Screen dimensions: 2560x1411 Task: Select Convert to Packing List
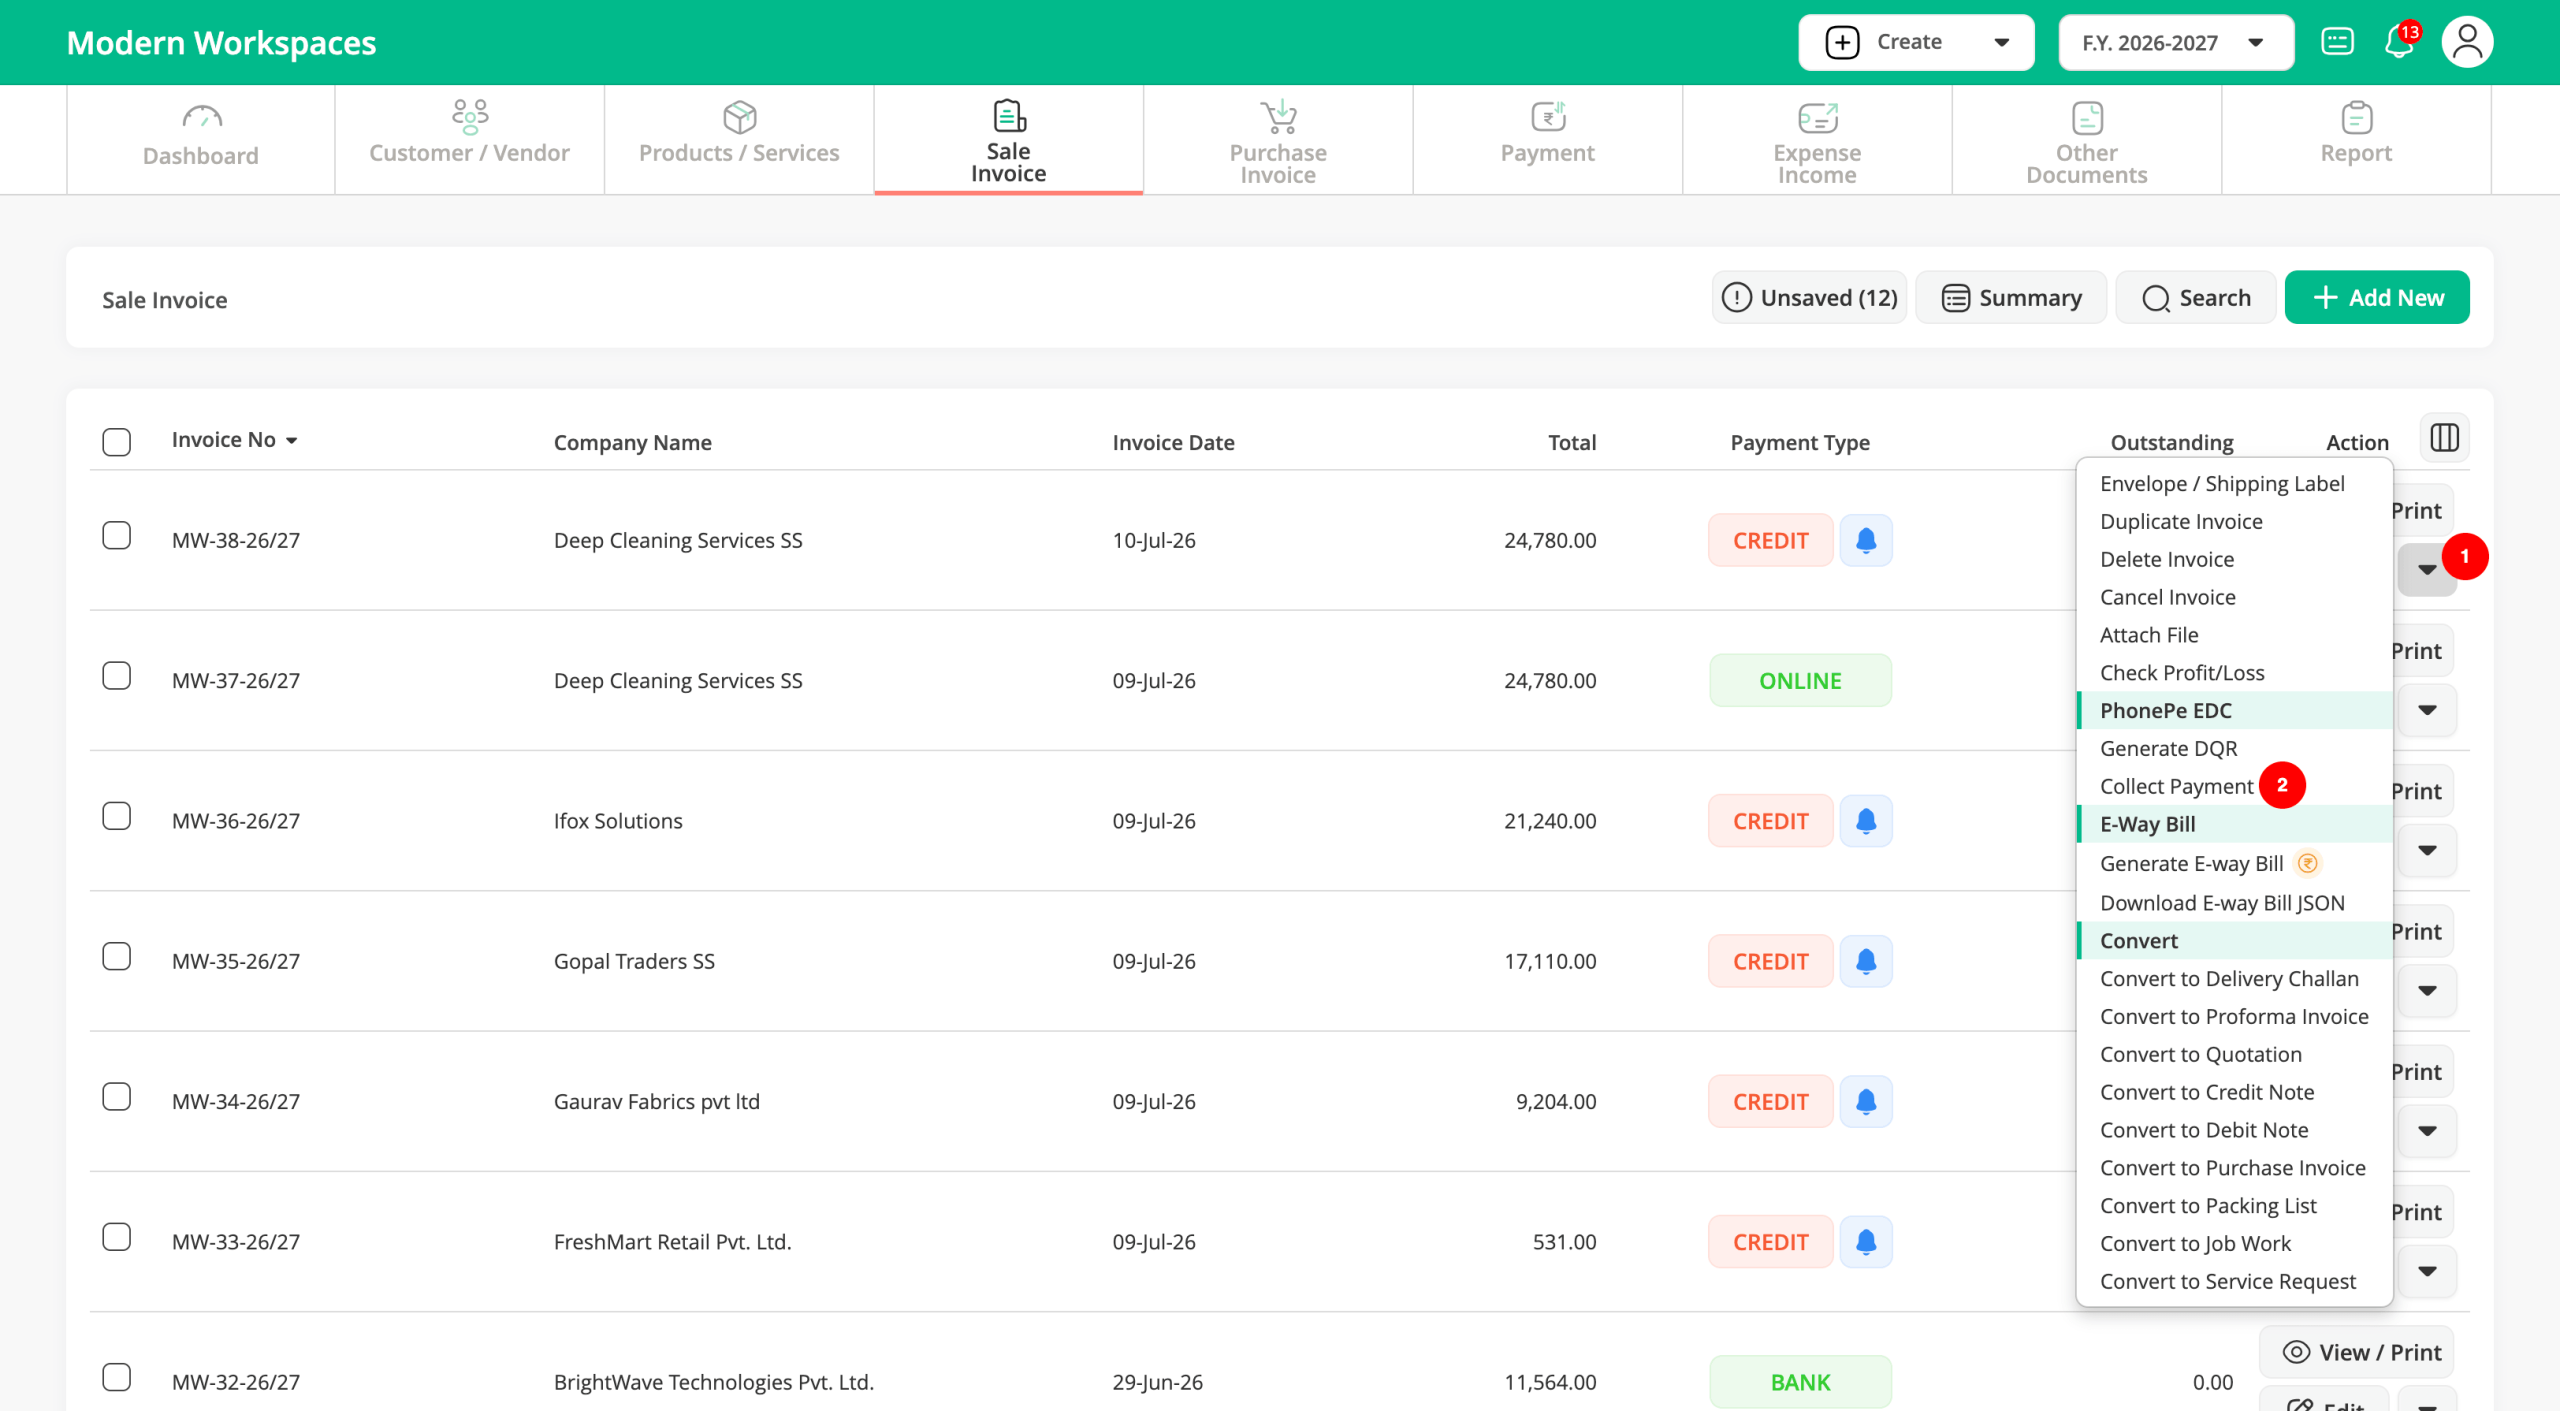coord(2234,1206)
